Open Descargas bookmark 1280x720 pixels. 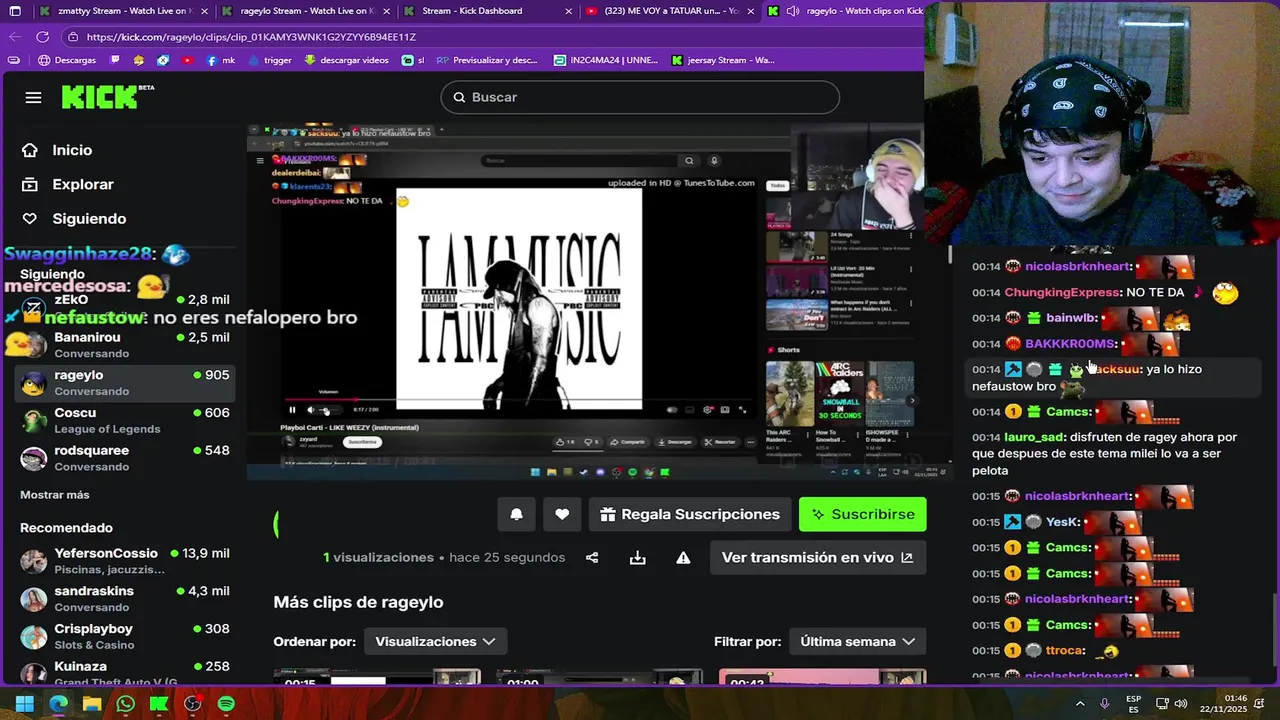pos(67,60)
